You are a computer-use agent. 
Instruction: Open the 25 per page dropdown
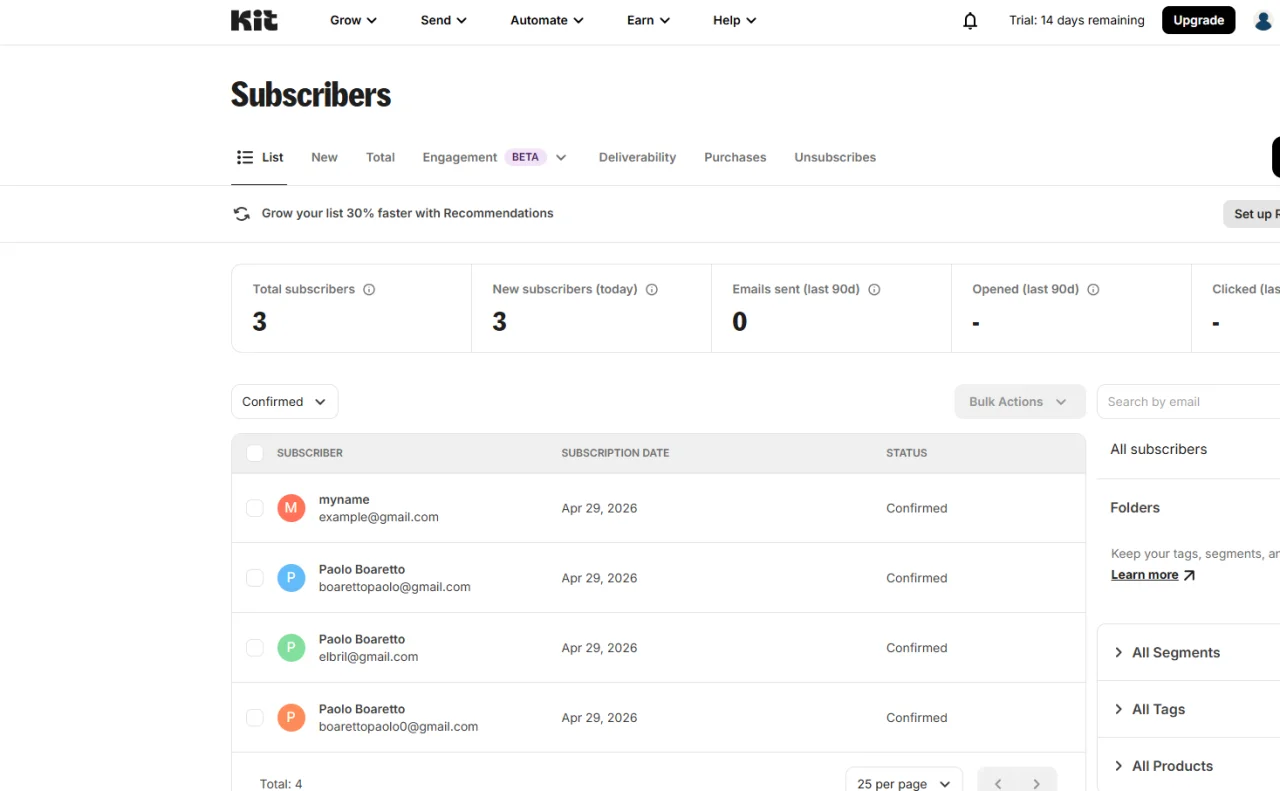[x=904, y=784]
